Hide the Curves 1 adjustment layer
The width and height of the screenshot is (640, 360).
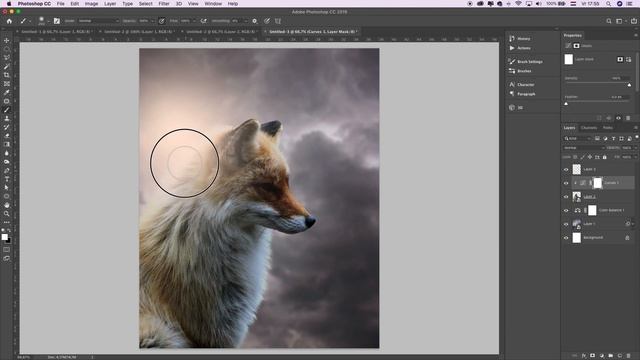click(x=566, y=183)
